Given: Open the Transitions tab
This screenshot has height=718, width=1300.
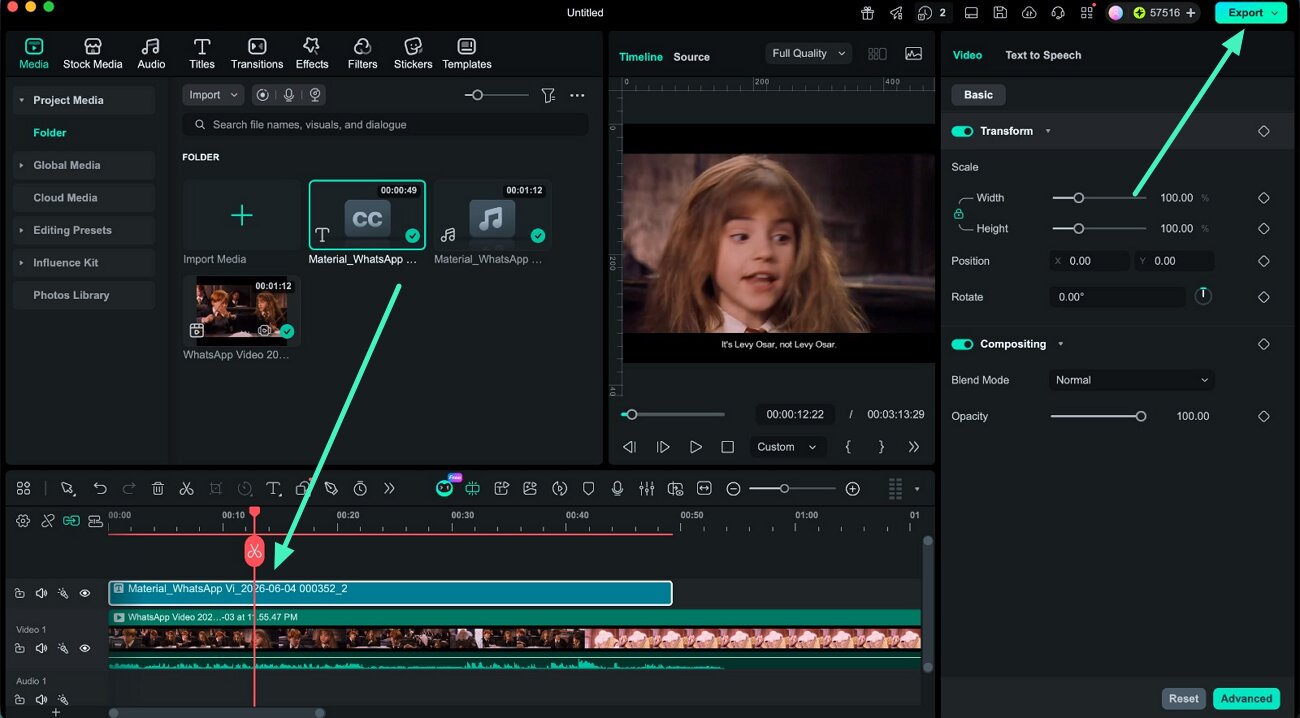Looking at the screenshot, I should (257, 54).
